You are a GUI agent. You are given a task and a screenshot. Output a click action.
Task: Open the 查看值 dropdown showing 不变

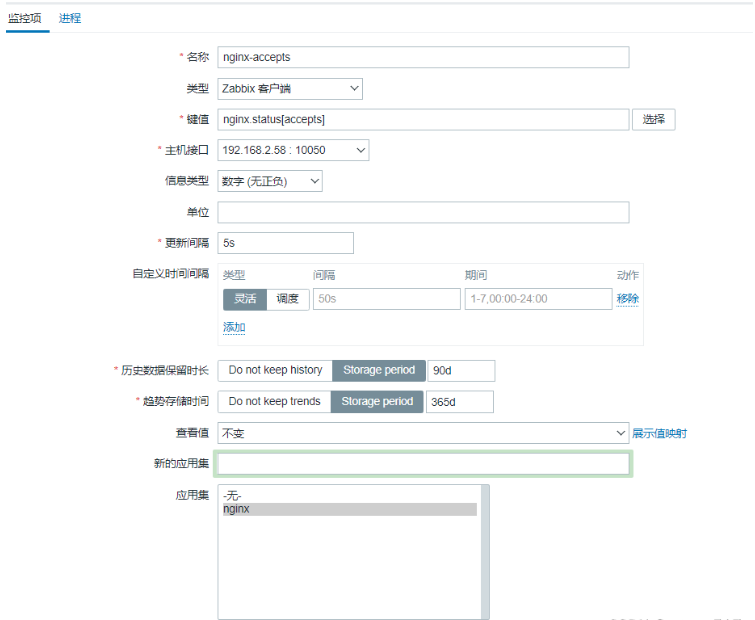[x=423, y=433]
